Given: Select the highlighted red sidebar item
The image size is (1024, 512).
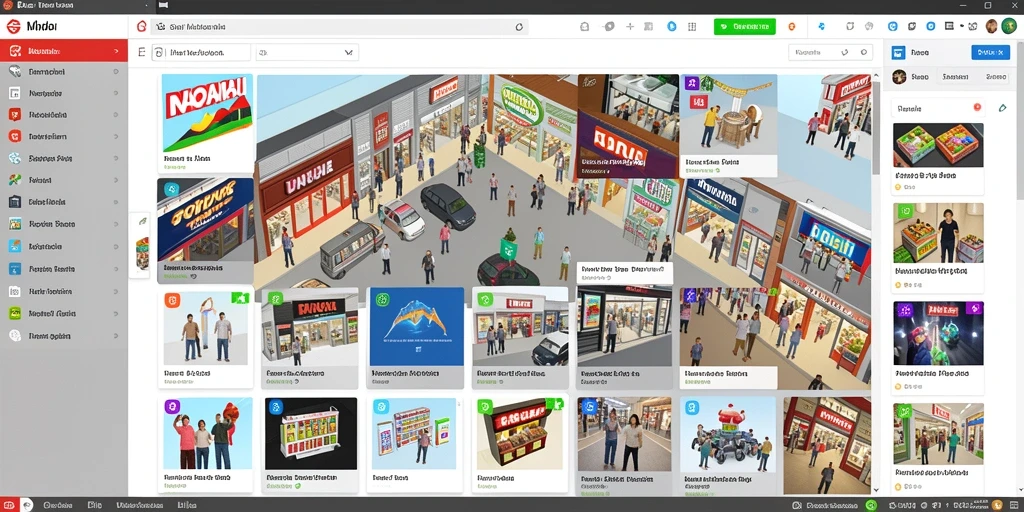Looking at the screenshot, I should click(x=64, y=51).
